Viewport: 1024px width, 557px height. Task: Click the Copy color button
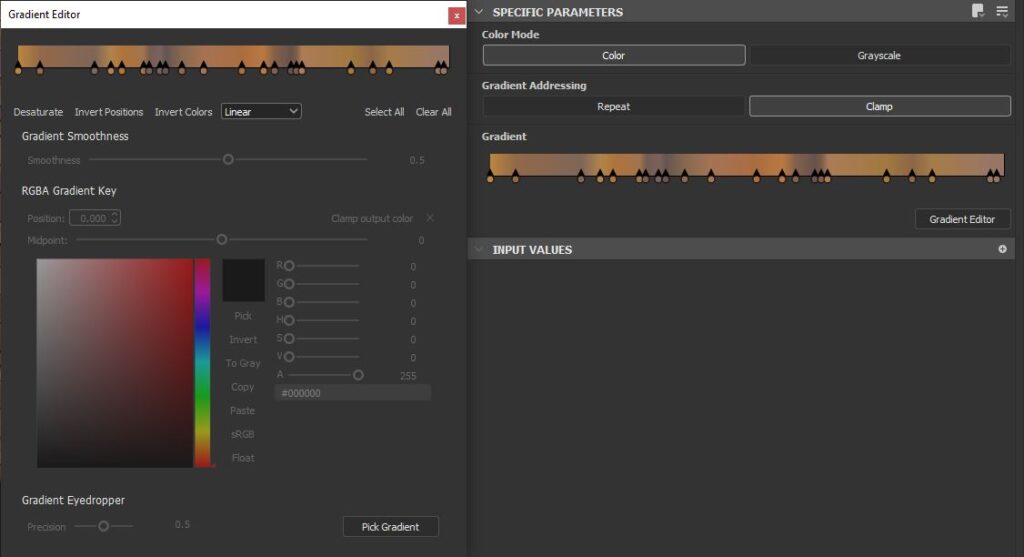(x=242, y=387)
